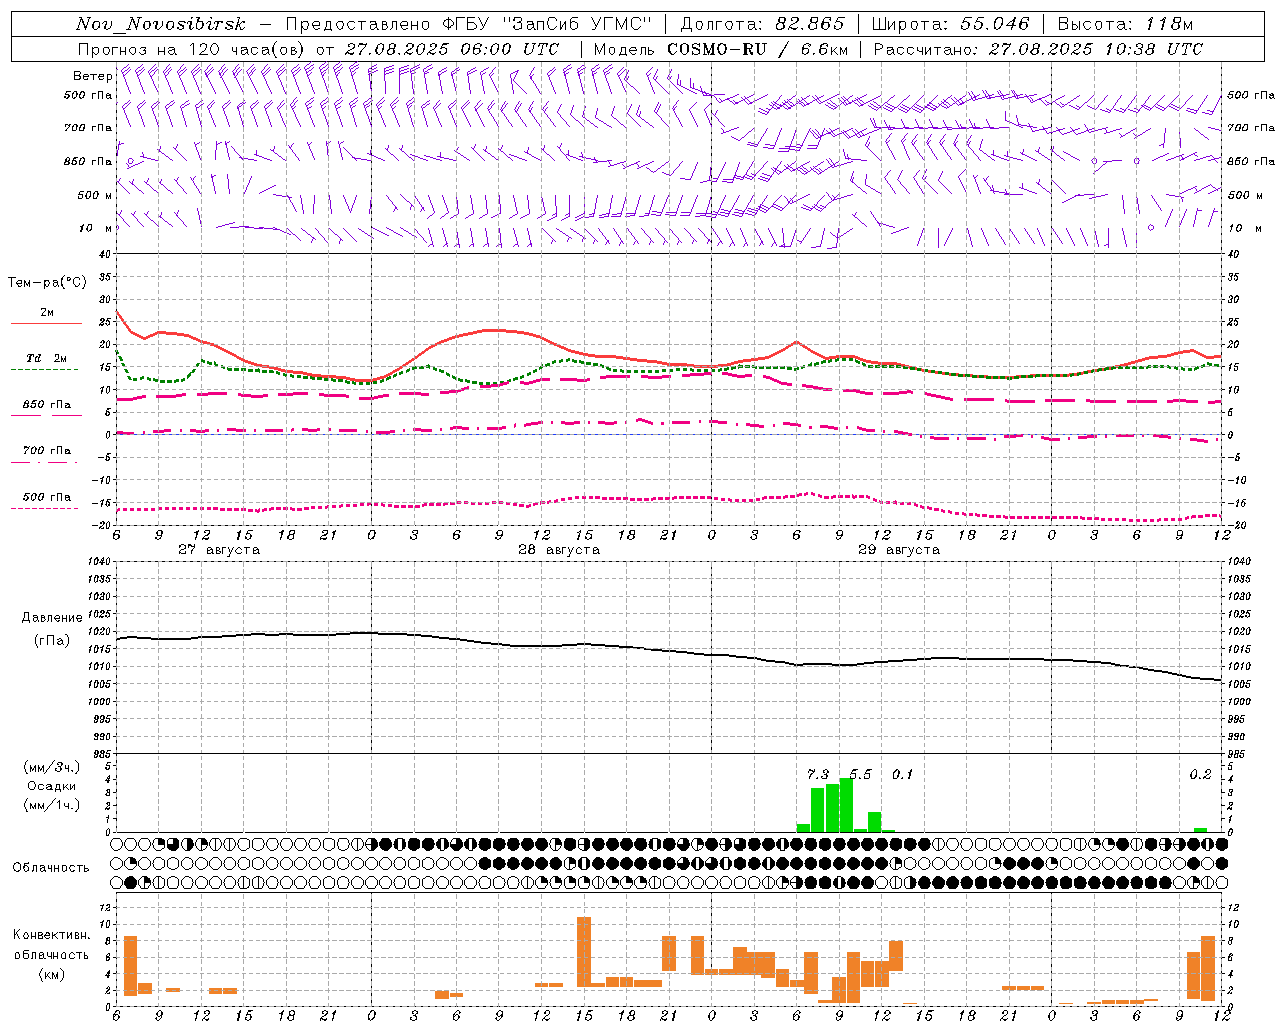The width and height of the screenshot is (1280, 1024).
Task: Click "850 гПа" entry in temperature legend
Action: (47, 405)
